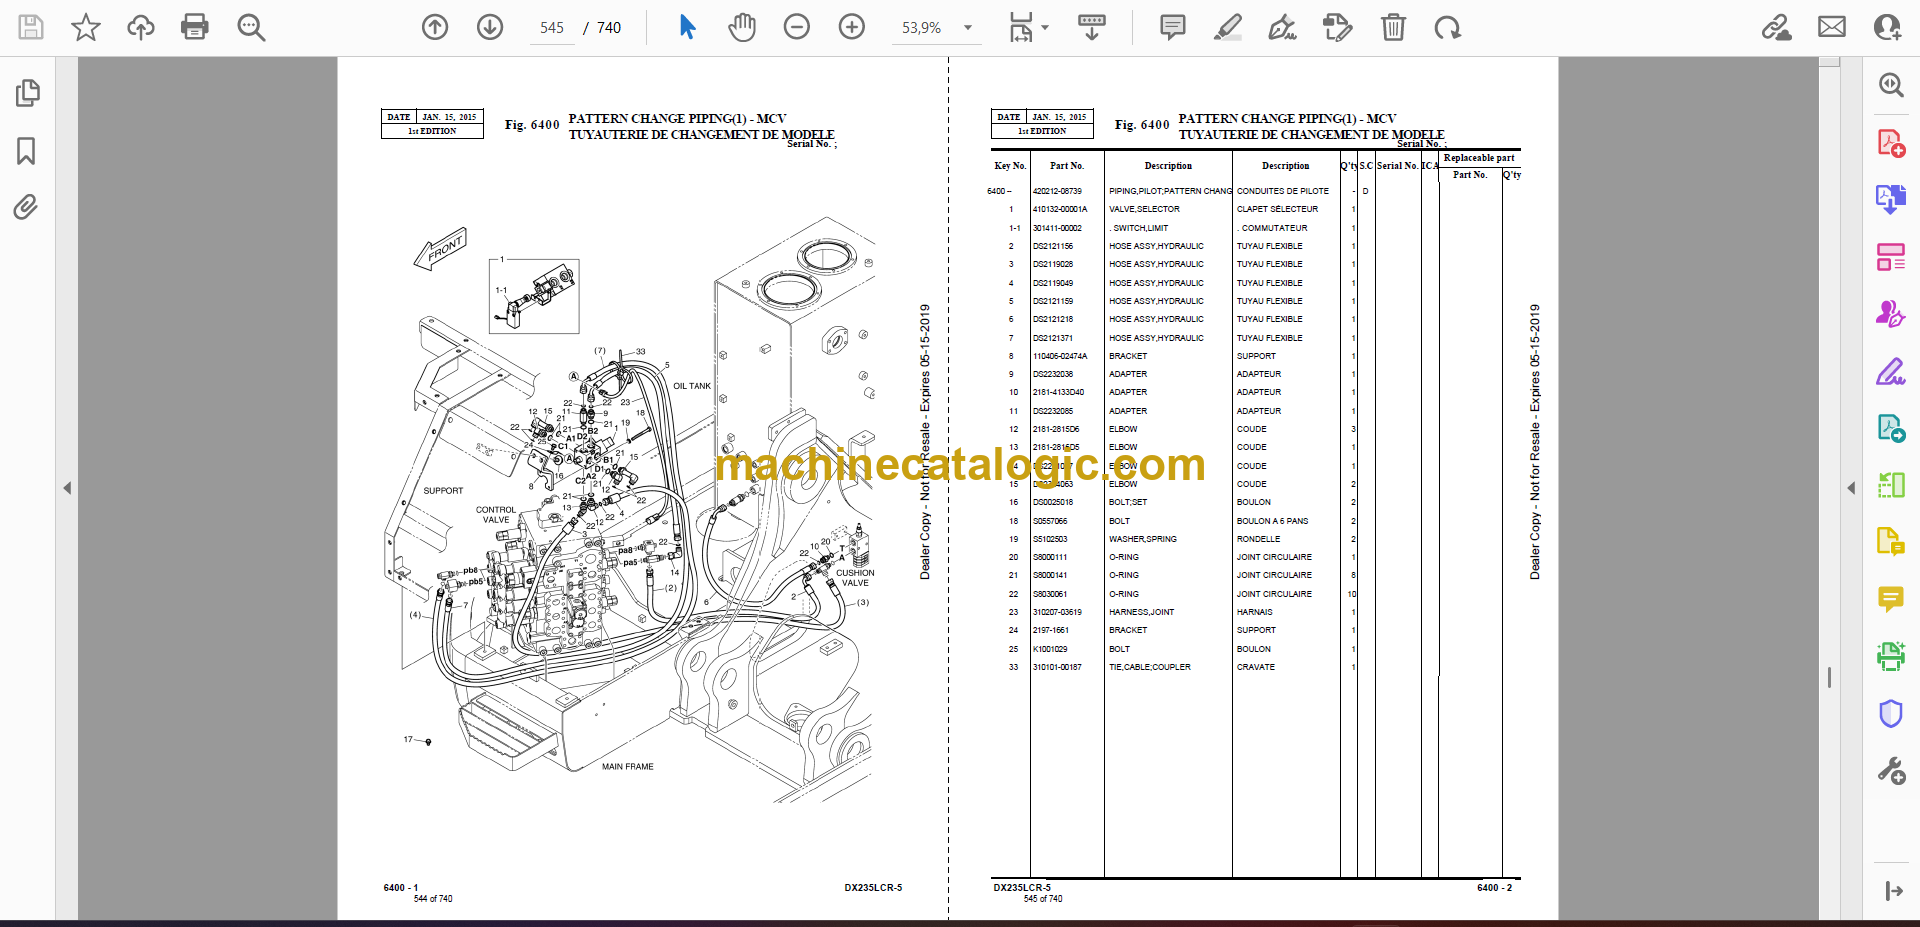Zoom out with the minus button

[x=797, y=27]
